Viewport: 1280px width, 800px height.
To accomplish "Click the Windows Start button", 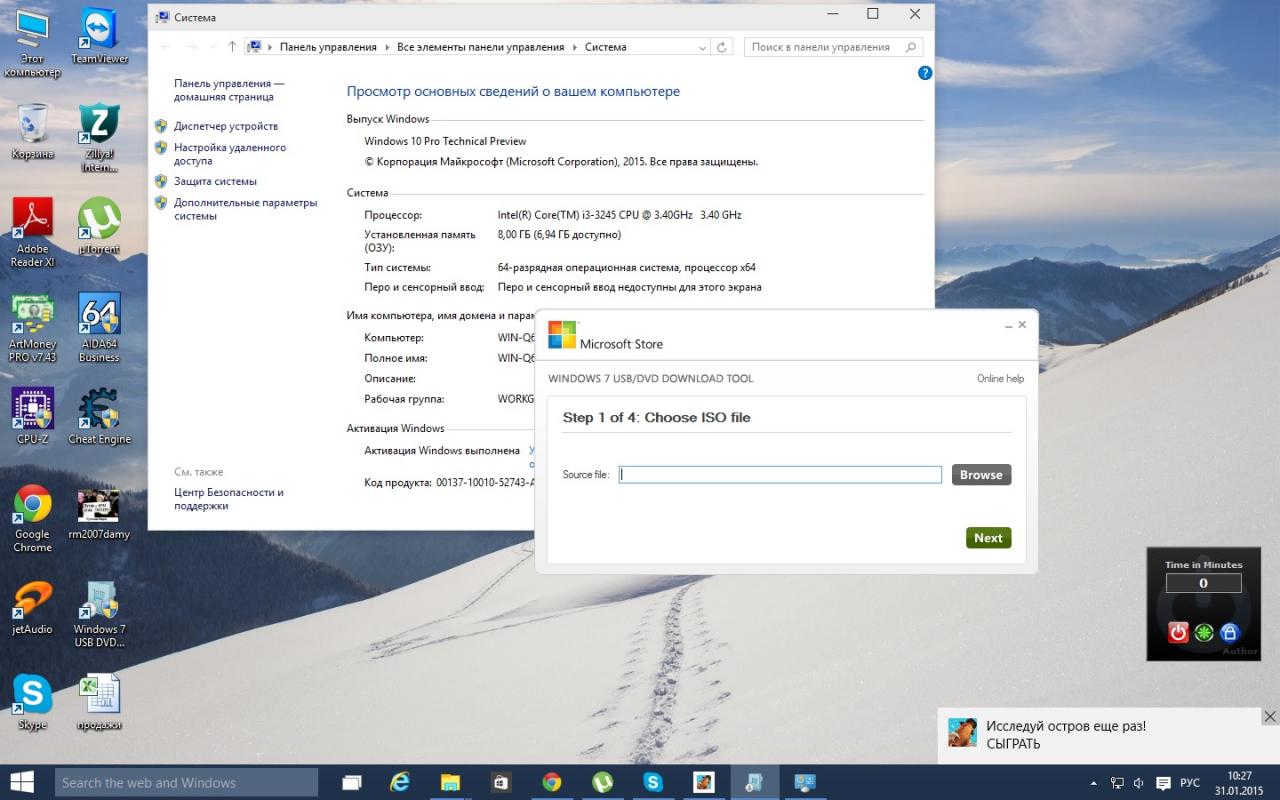I will [22, 782].
